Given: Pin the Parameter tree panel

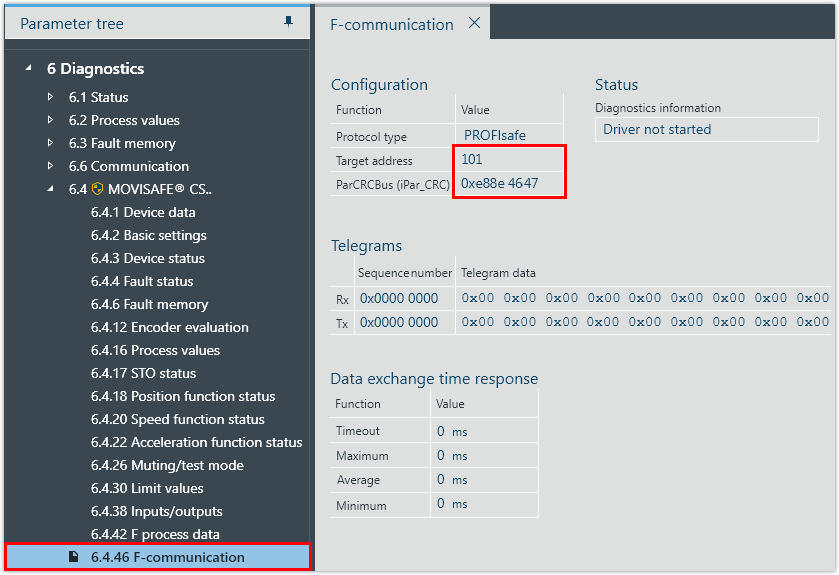Looking at the screenshot, I should tap(288, 22).
